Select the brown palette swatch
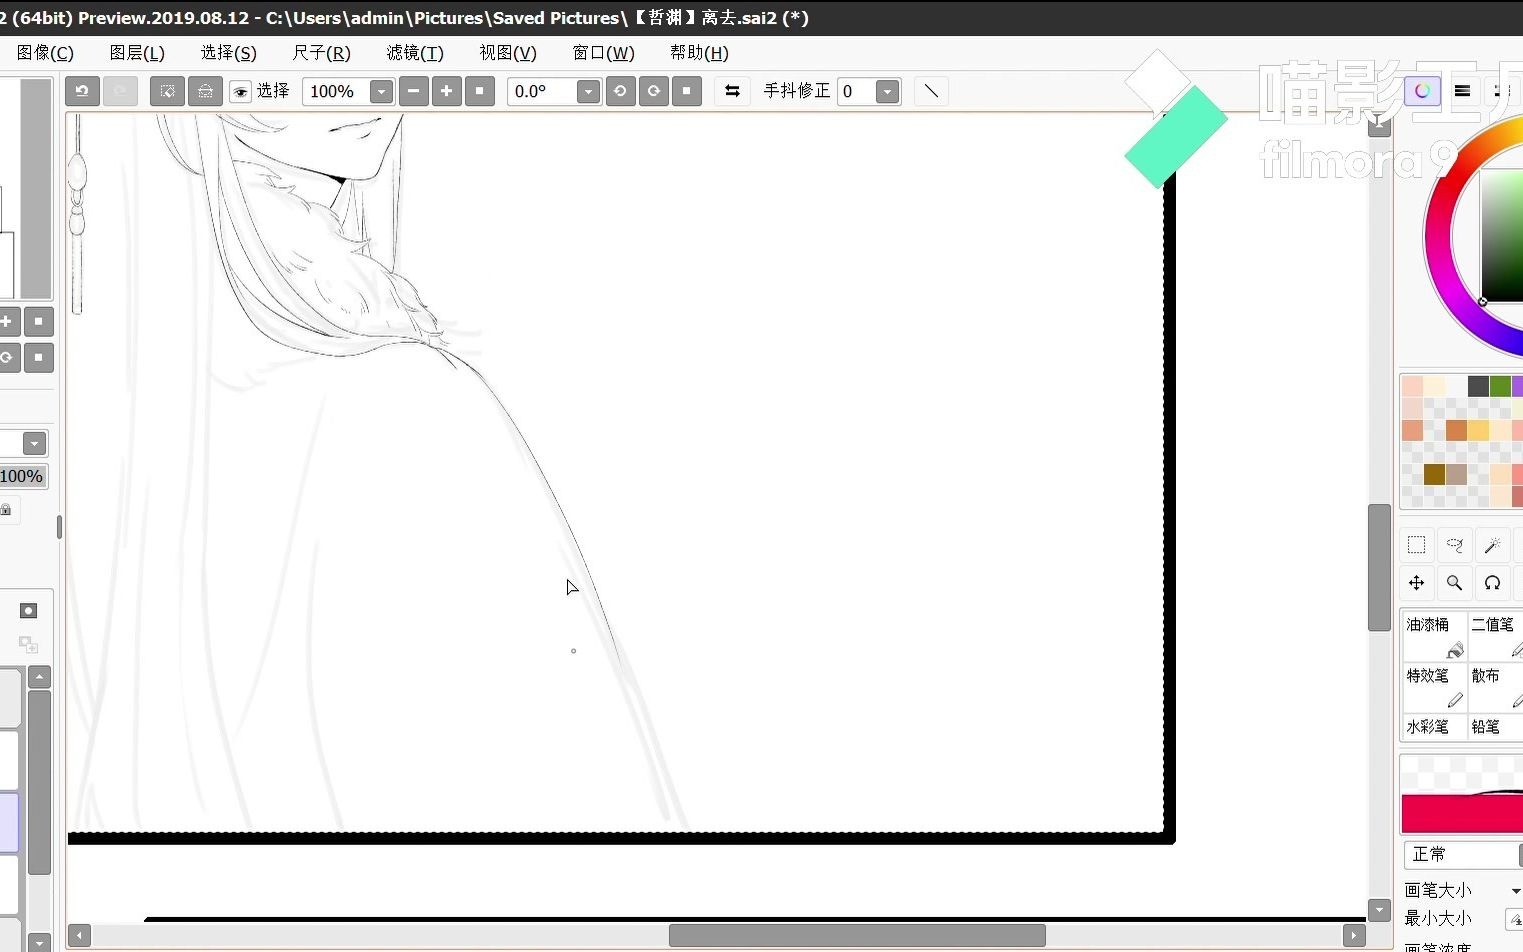The height and width of the screenshot is (952, 1523). click(1434, 474)
